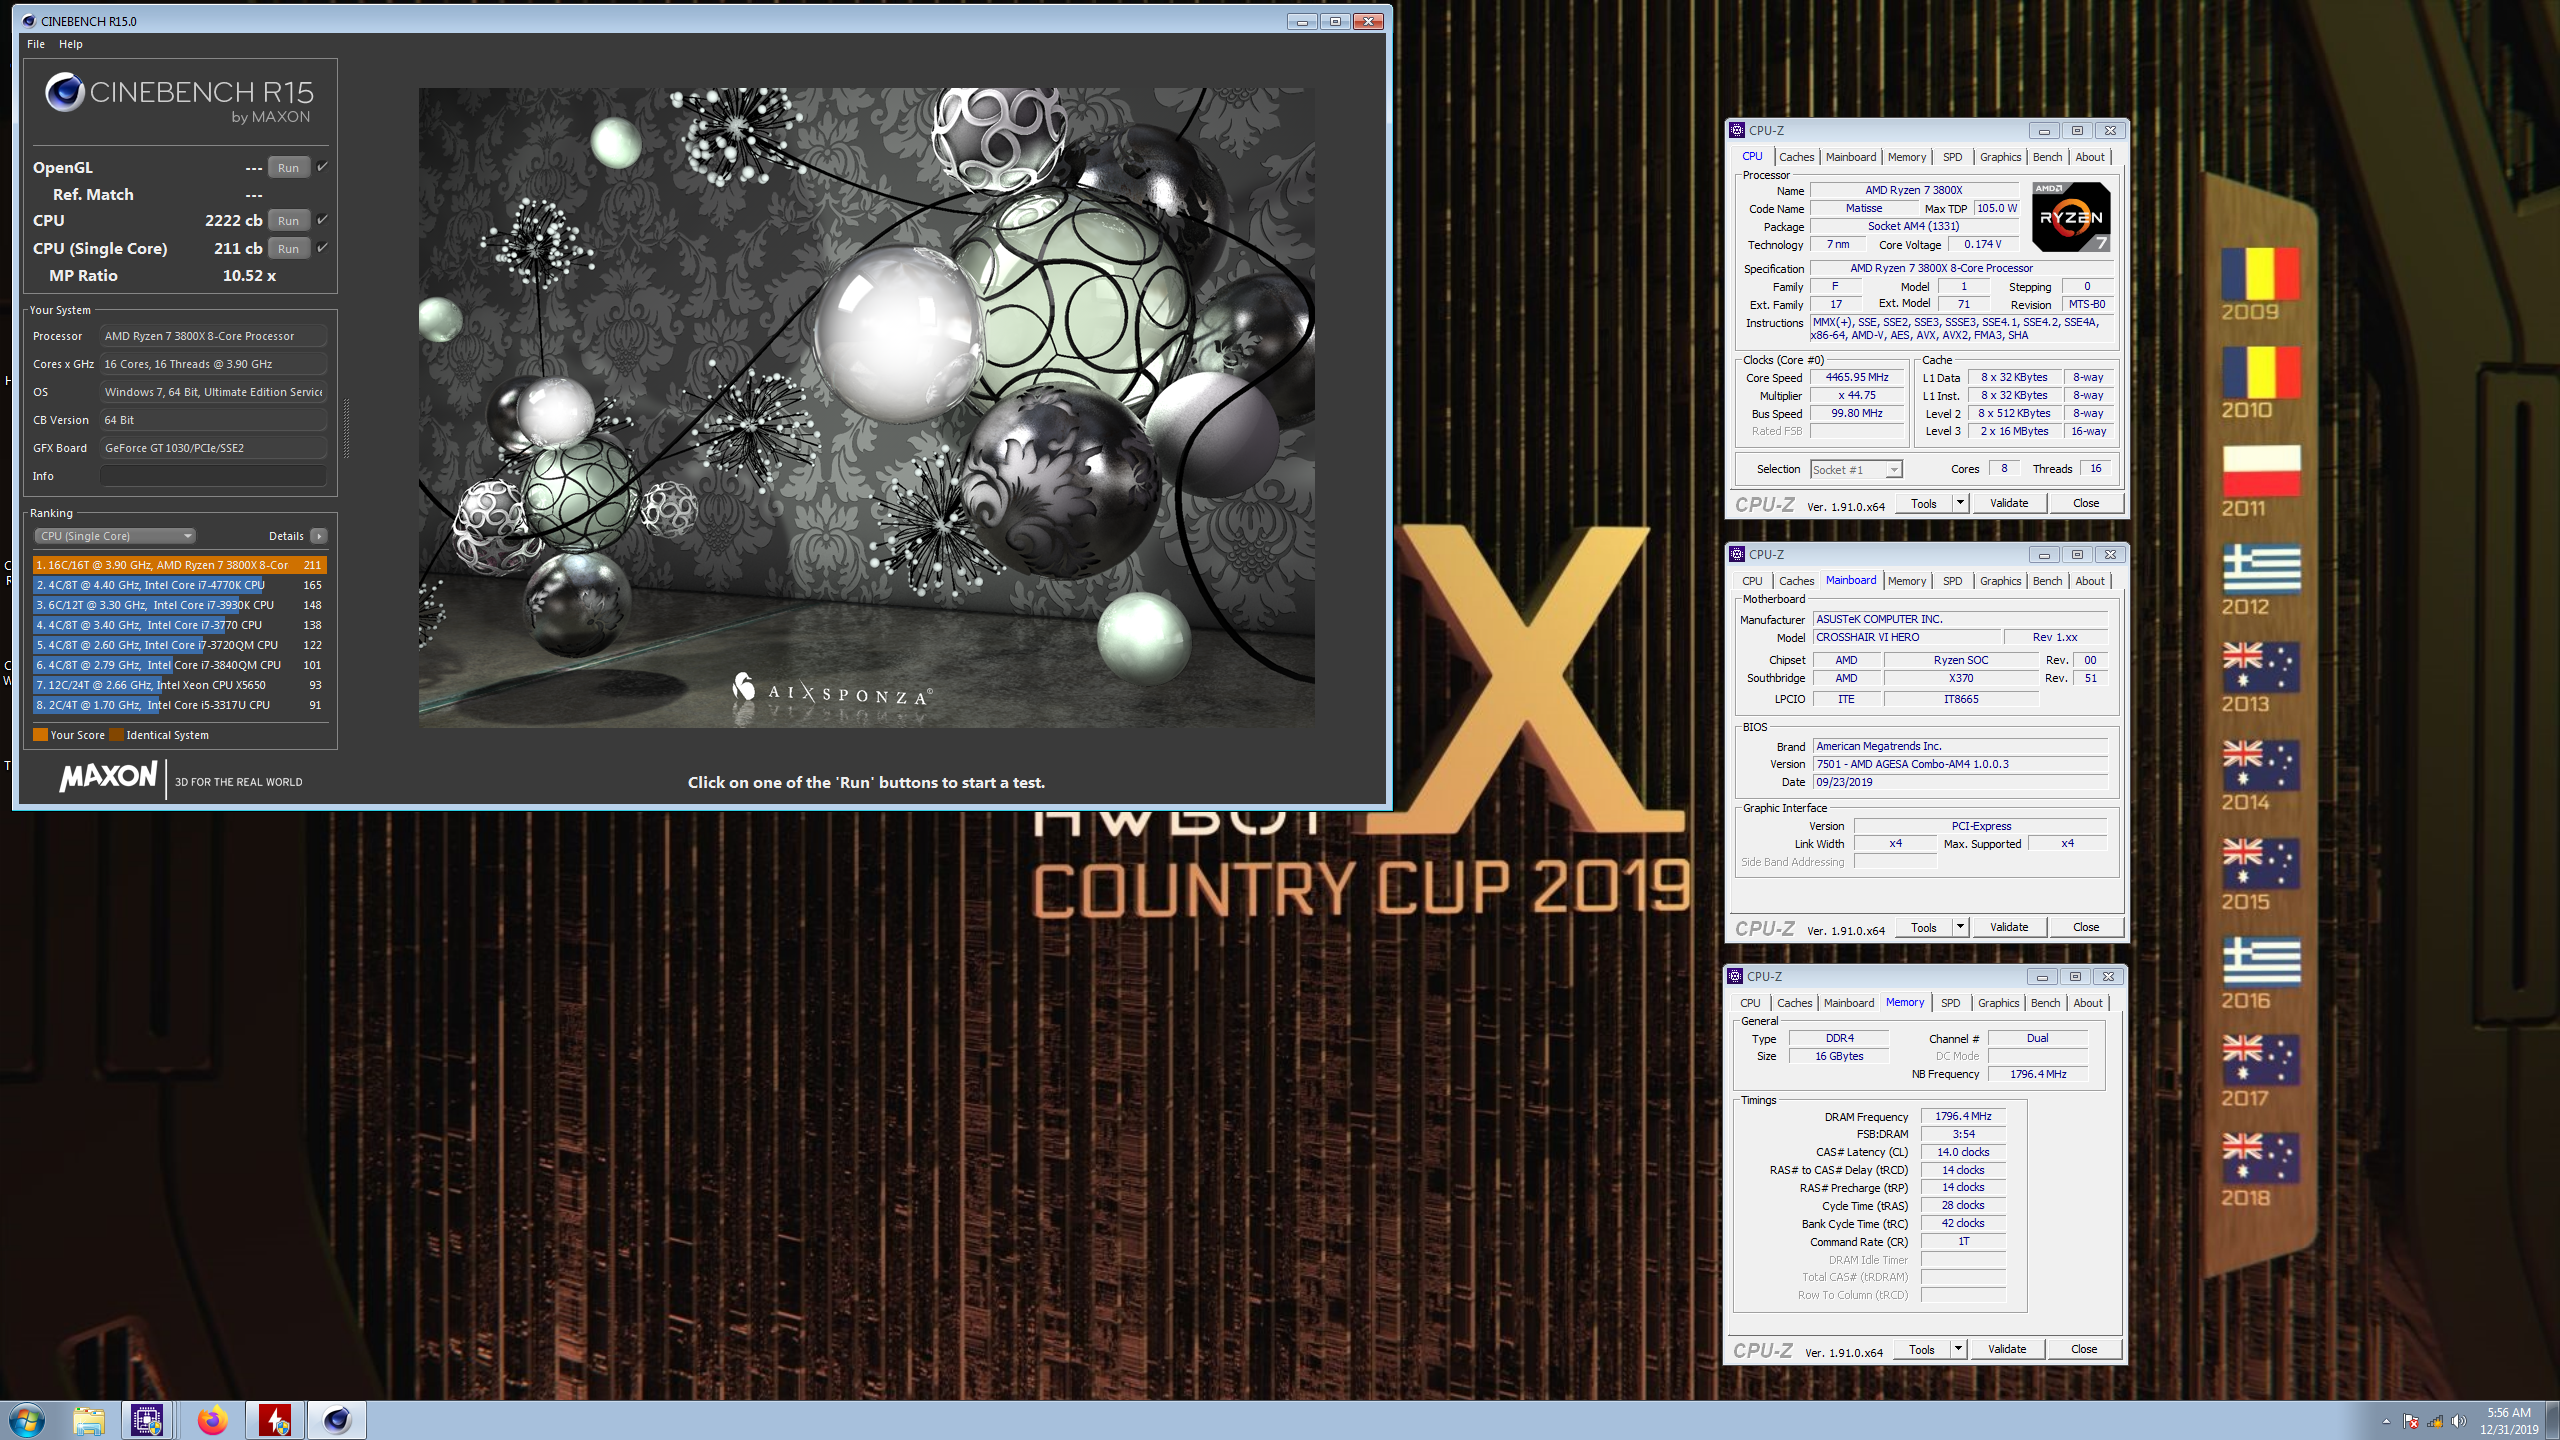Toggle the CPU test checkbox
This screenshot has height=1440, width=2560.
[x=322, y=220]
